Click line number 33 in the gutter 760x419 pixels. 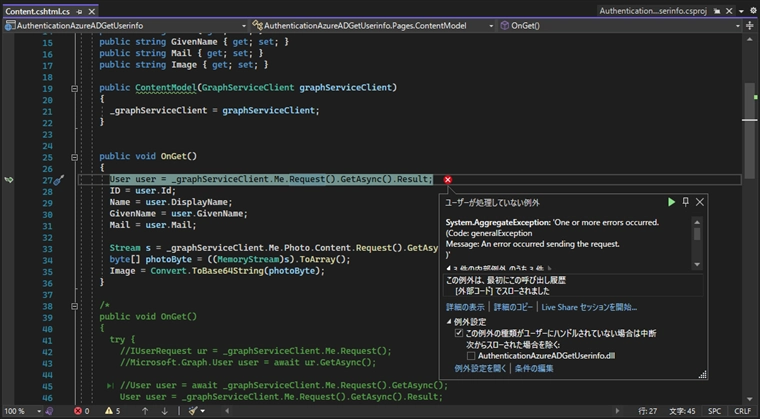pos(47,249)
